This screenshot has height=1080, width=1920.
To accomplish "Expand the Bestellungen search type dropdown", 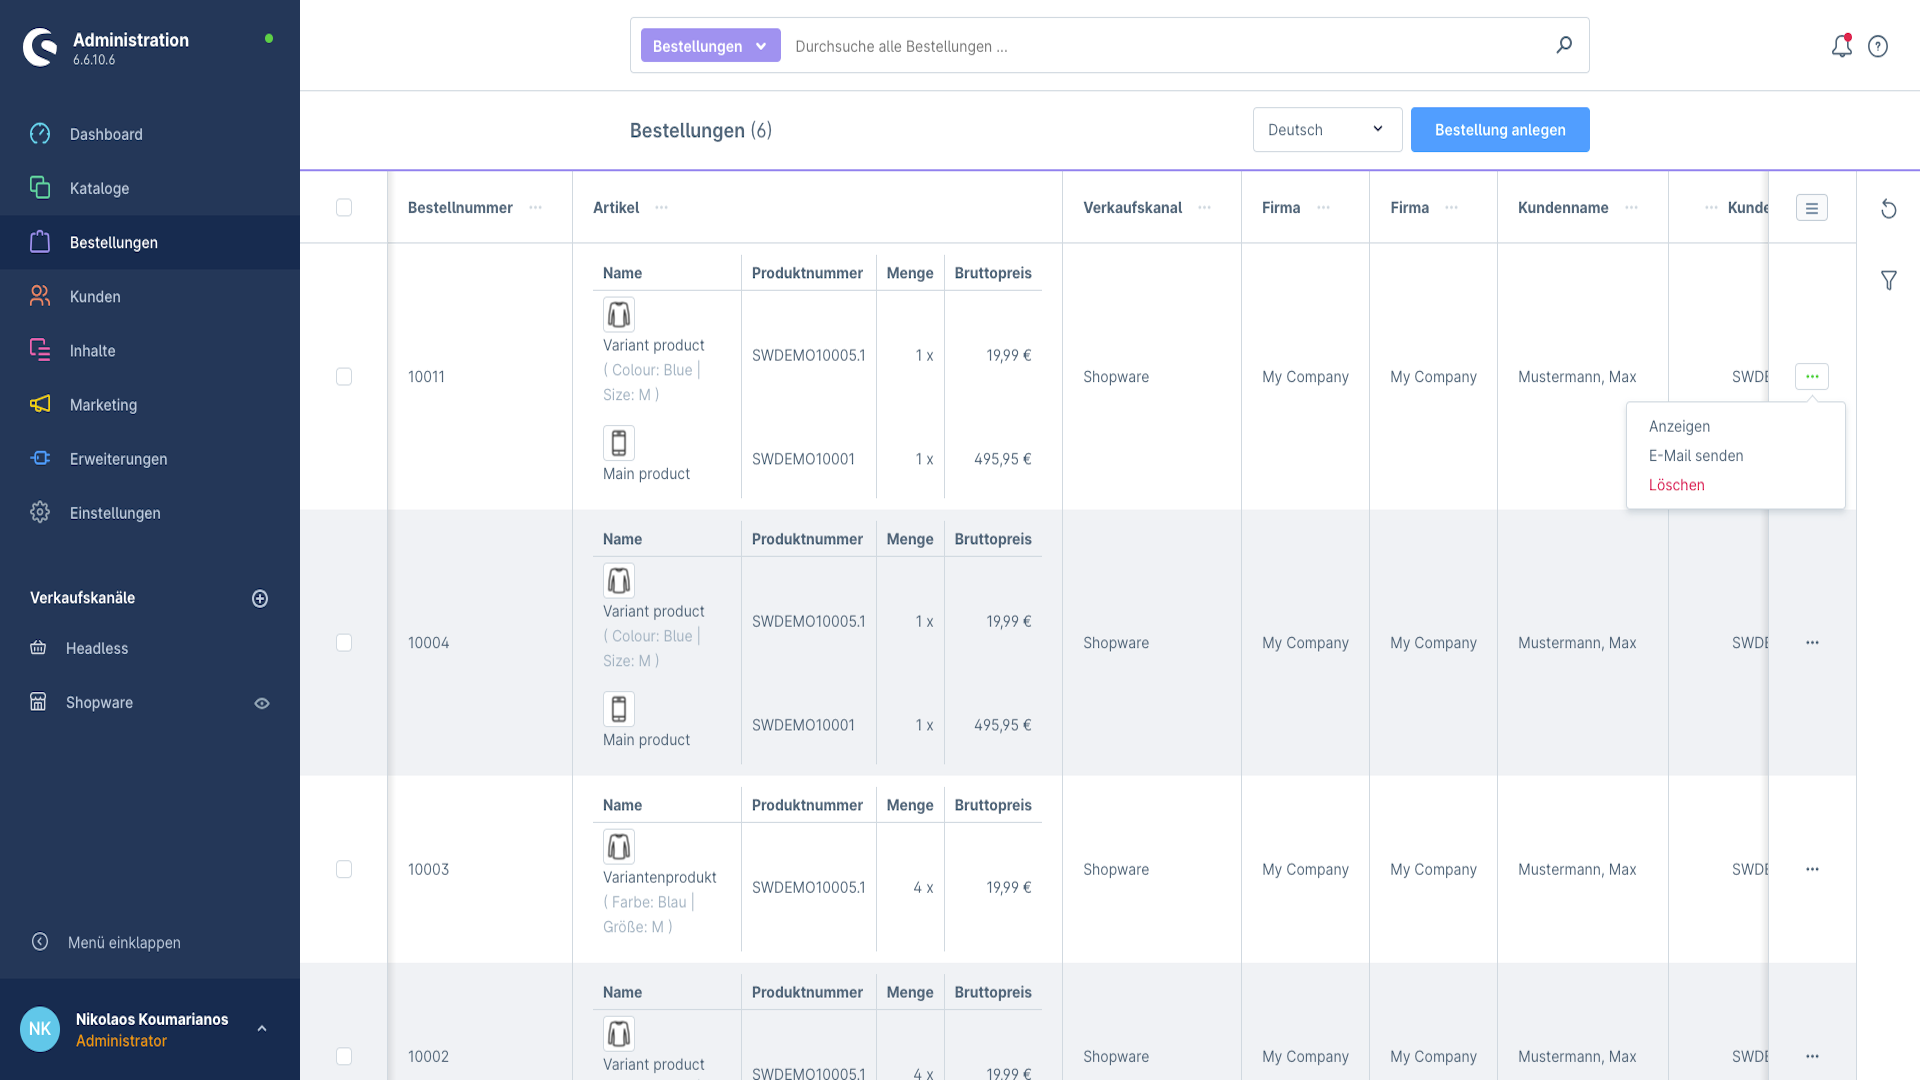I will pyautogui.click(x=710, y=46).
